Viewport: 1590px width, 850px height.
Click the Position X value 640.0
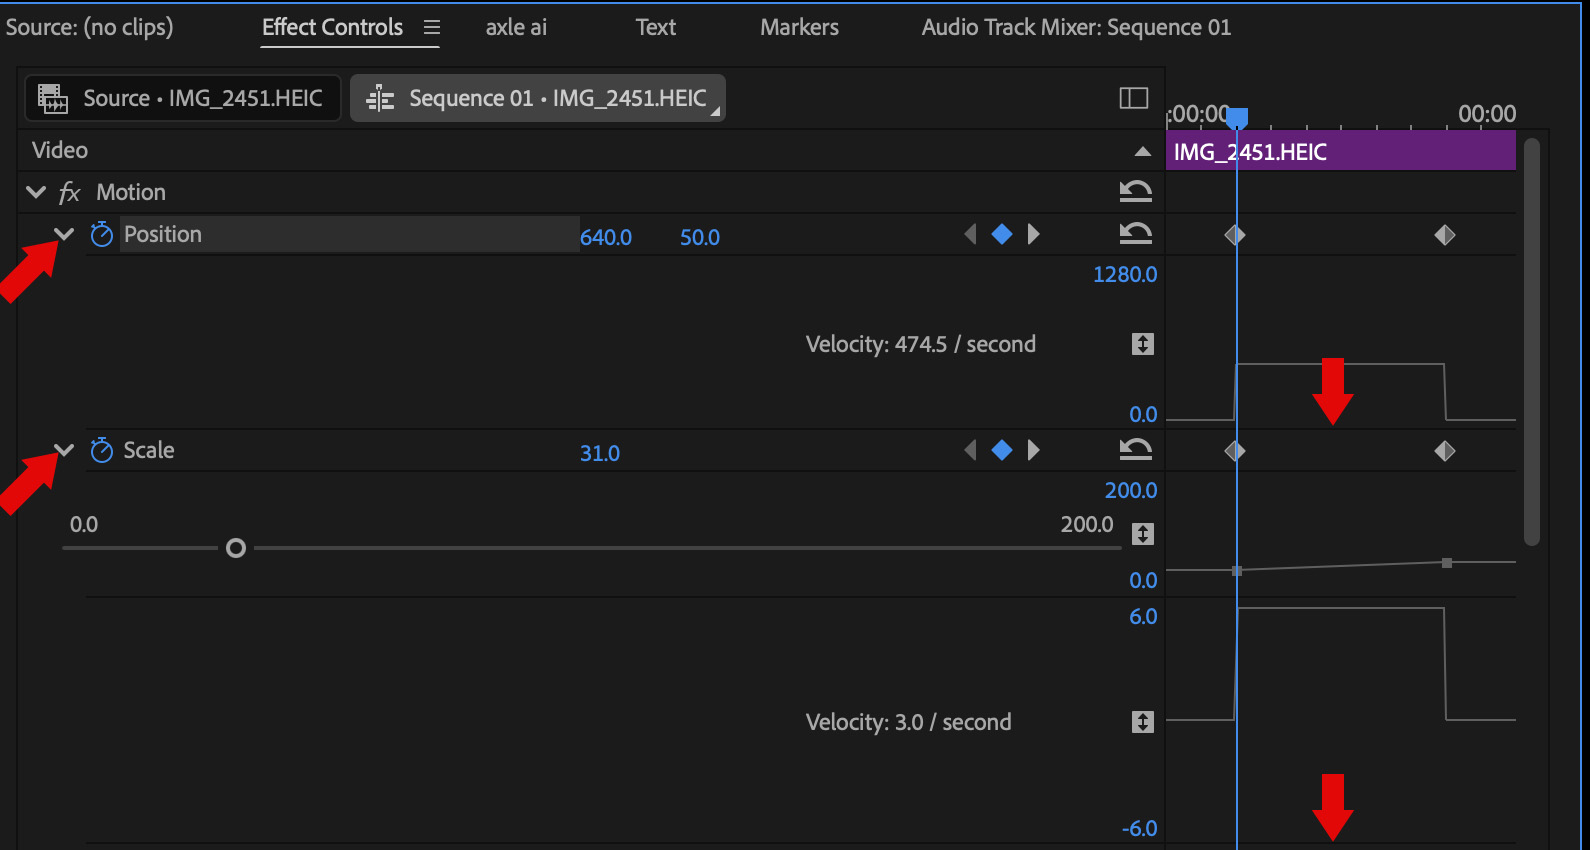606,238
